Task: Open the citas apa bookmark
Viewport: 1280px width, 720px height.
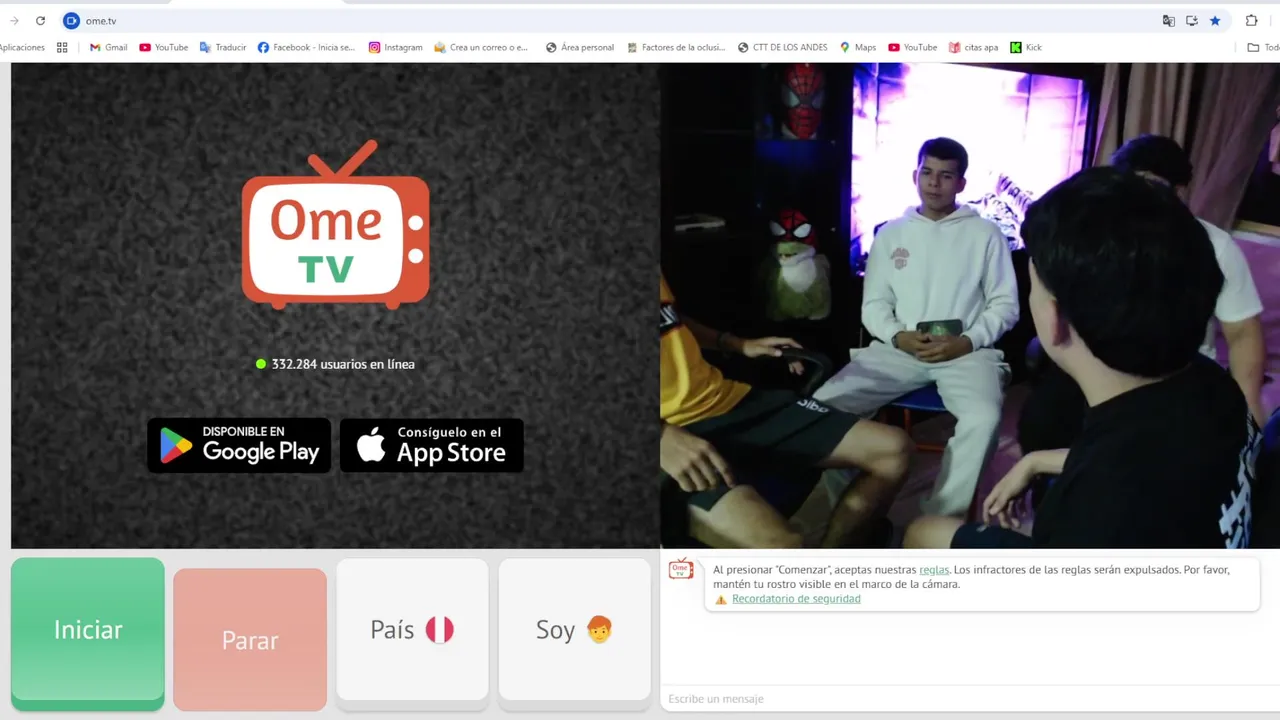Action: click(x=973, y=47)
